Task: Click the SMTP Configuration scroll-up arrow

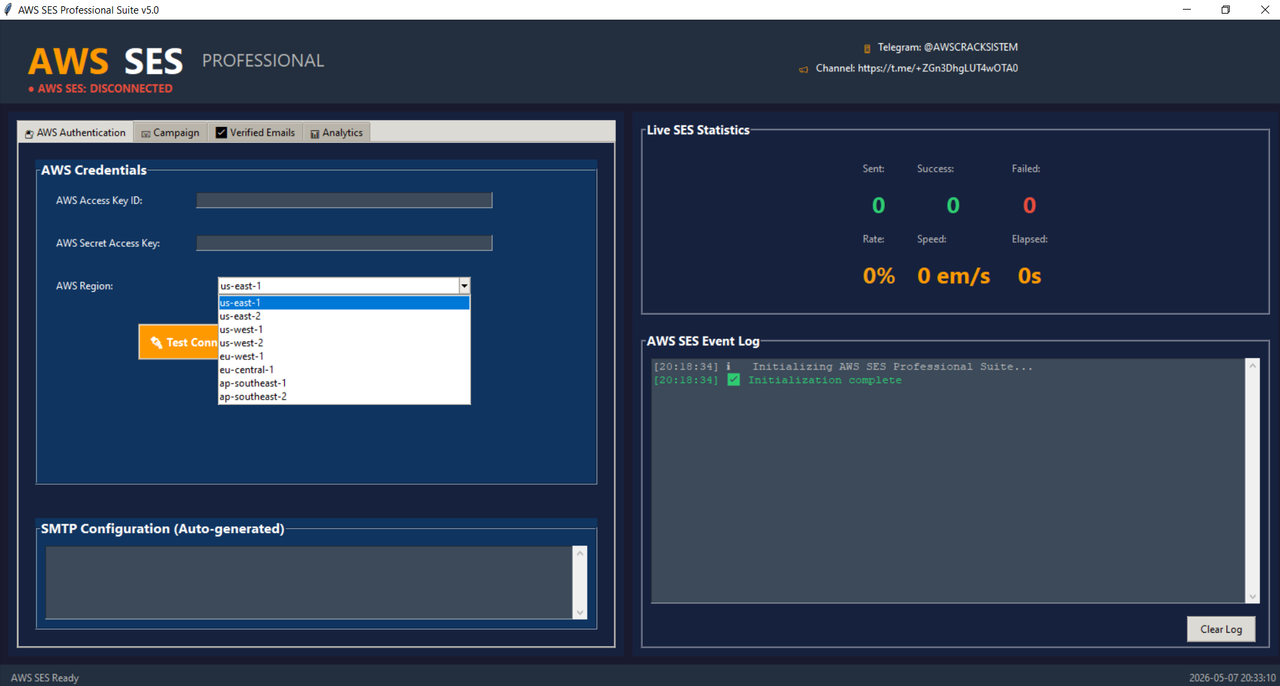Action: (x=580, y=553)
